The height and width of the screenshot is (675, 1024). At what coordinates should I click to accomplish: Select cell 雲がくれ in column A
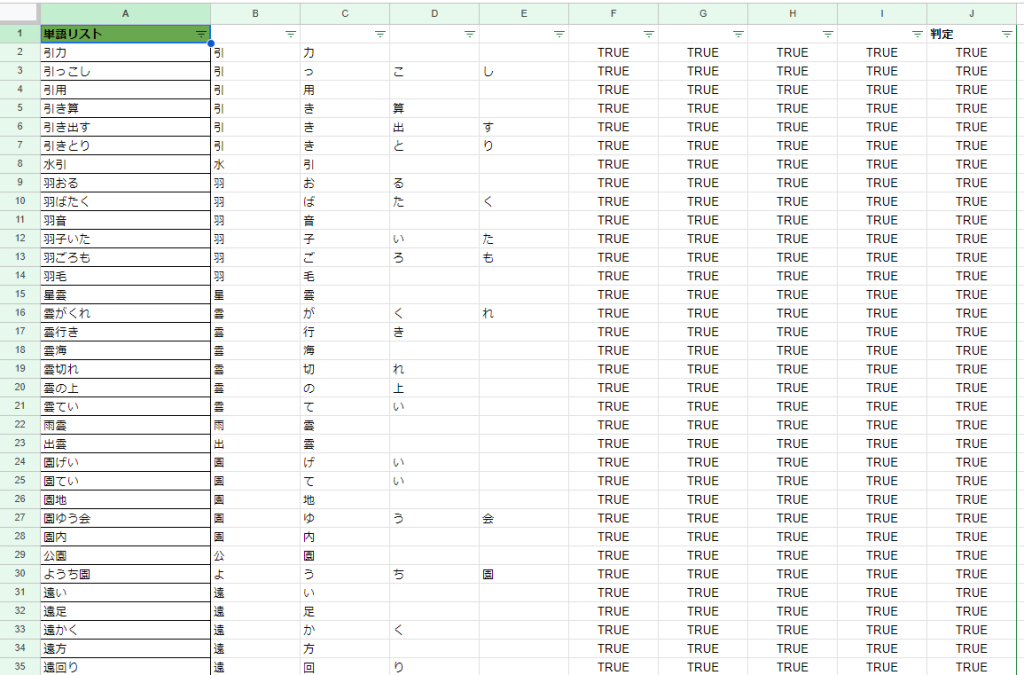125,313
